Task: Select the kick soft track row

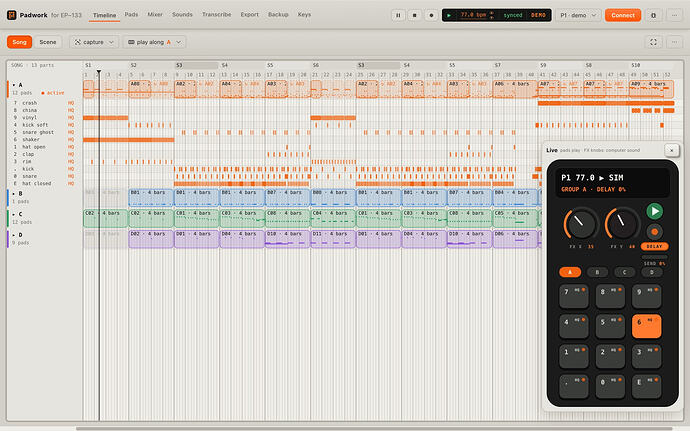Action: [x=44, y=125]
